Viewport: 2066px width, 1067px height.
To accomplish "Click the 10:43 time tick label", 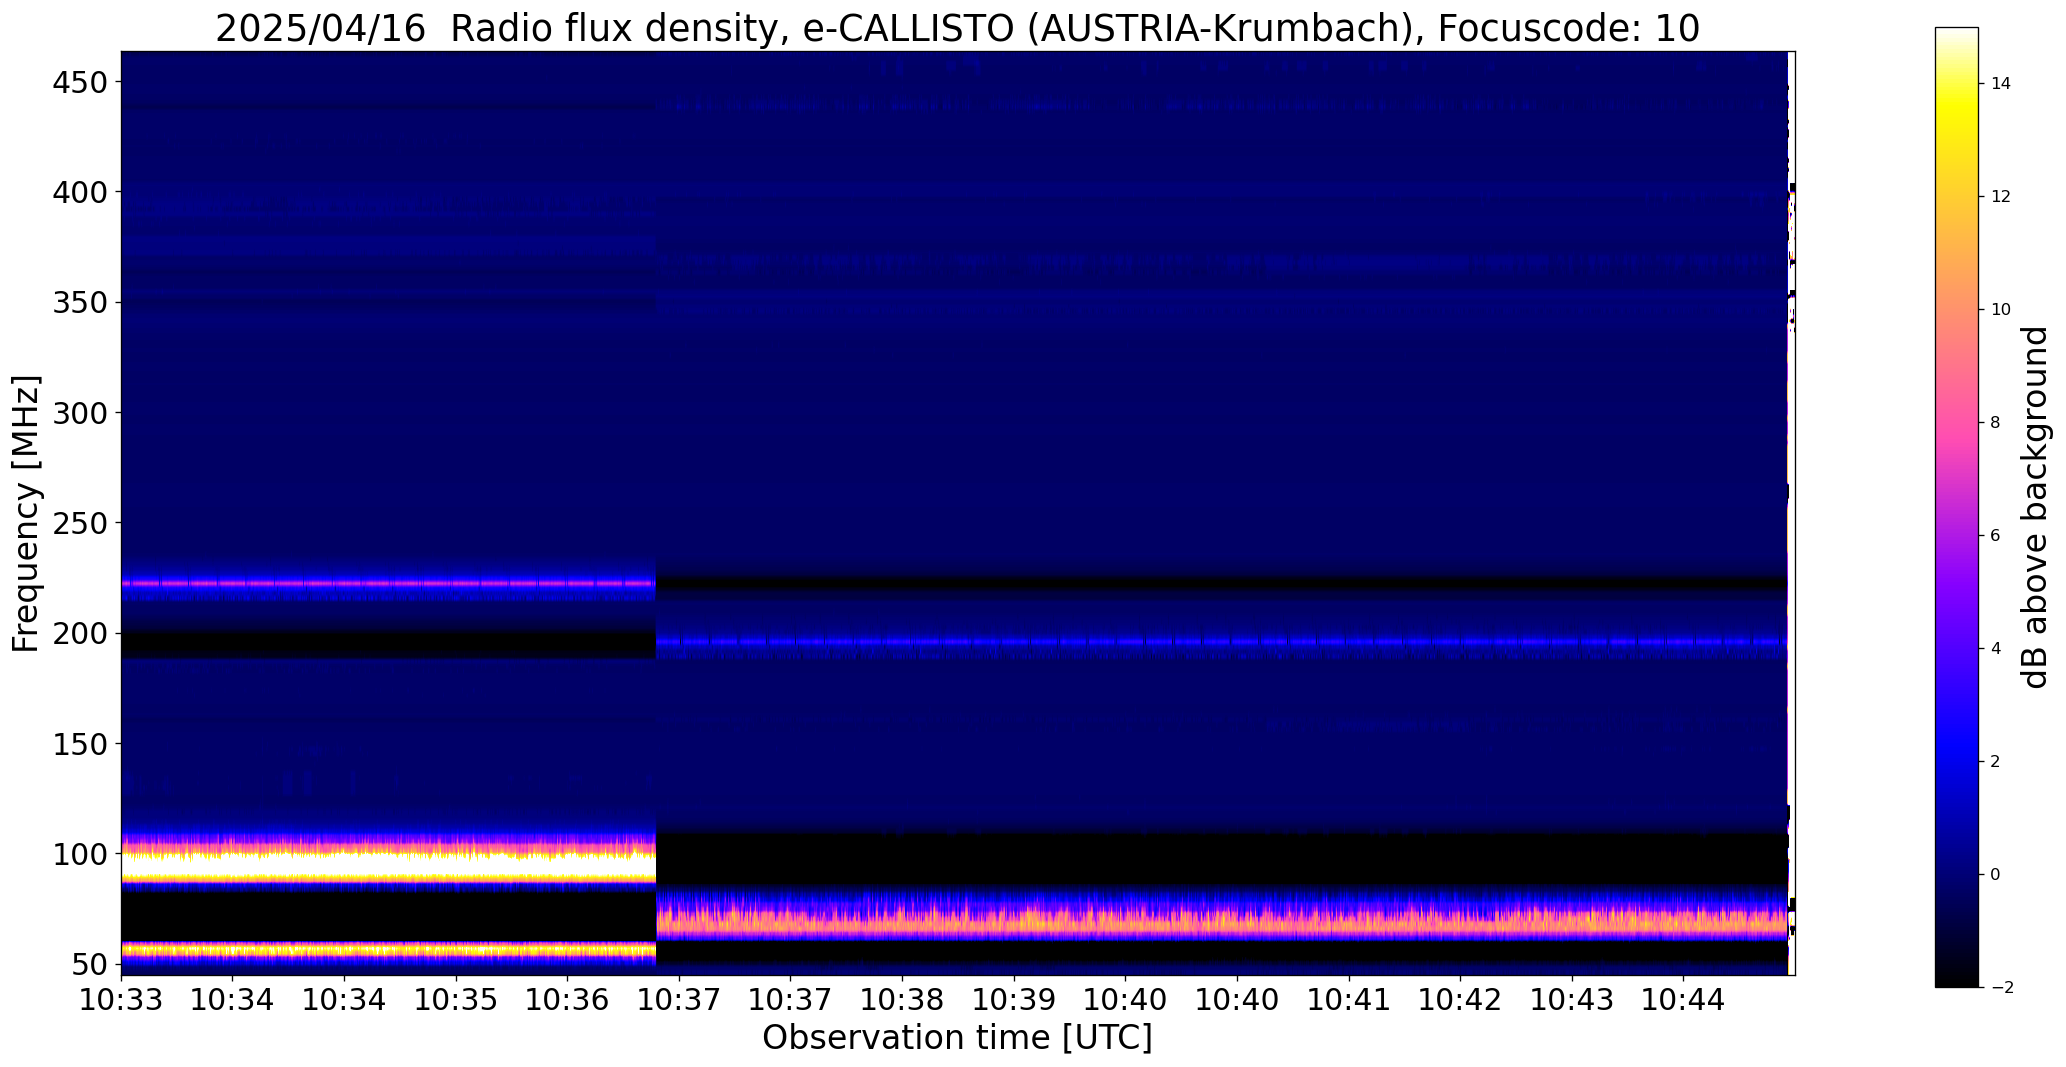I will pos(1572,999).
